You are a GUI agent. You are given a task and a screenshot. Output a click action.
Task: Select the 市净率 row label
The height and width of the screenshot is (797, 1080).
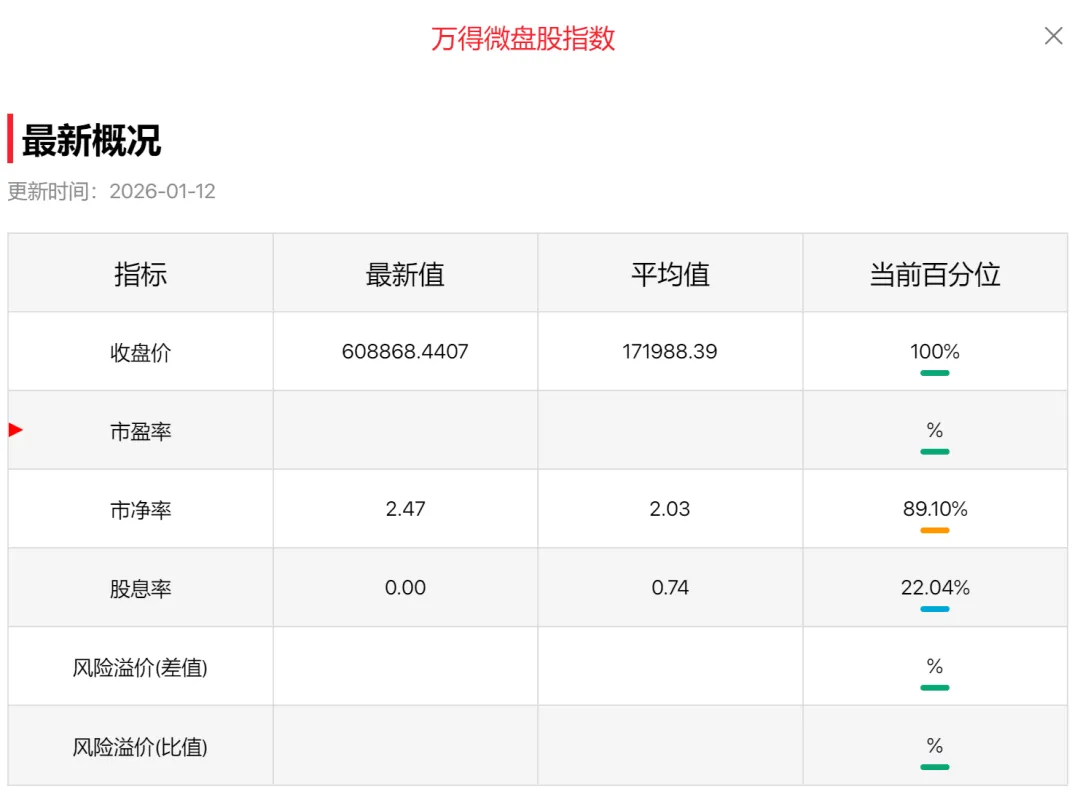pos(141,510)
